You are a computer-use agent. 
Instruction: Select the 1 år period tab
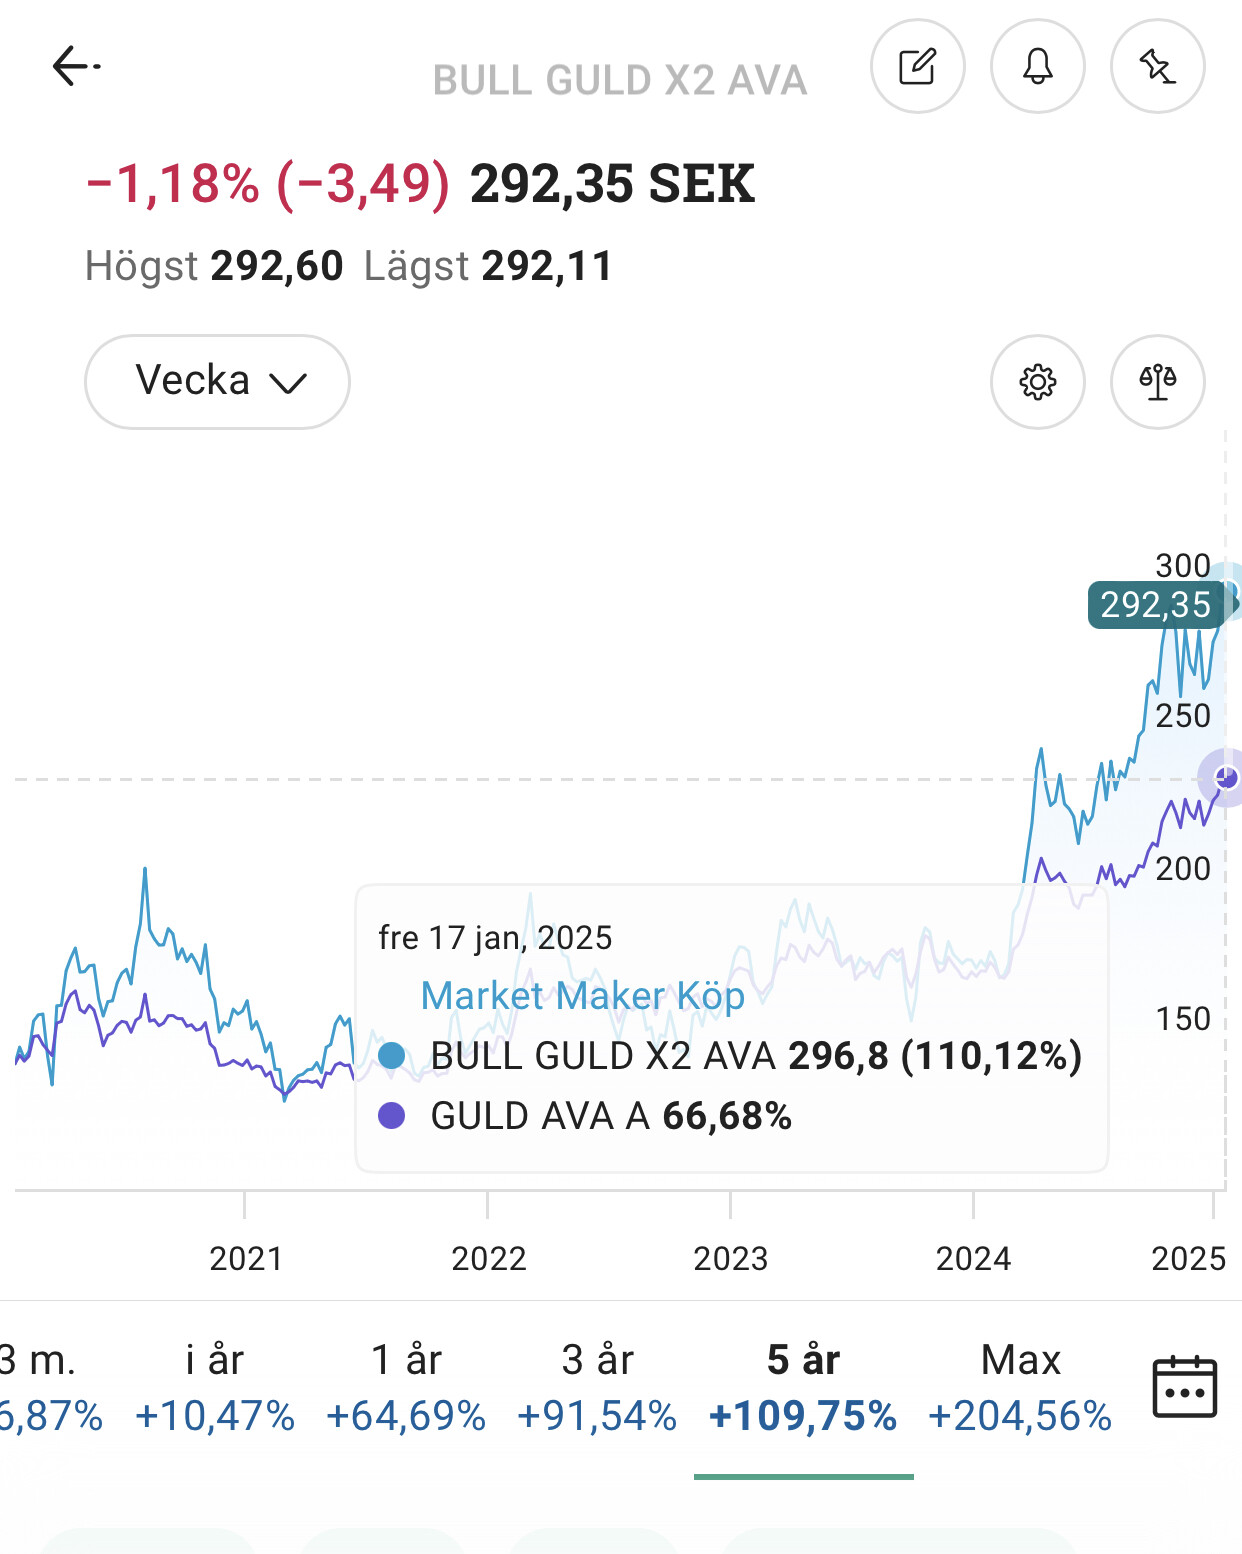tap(406, 1387)
